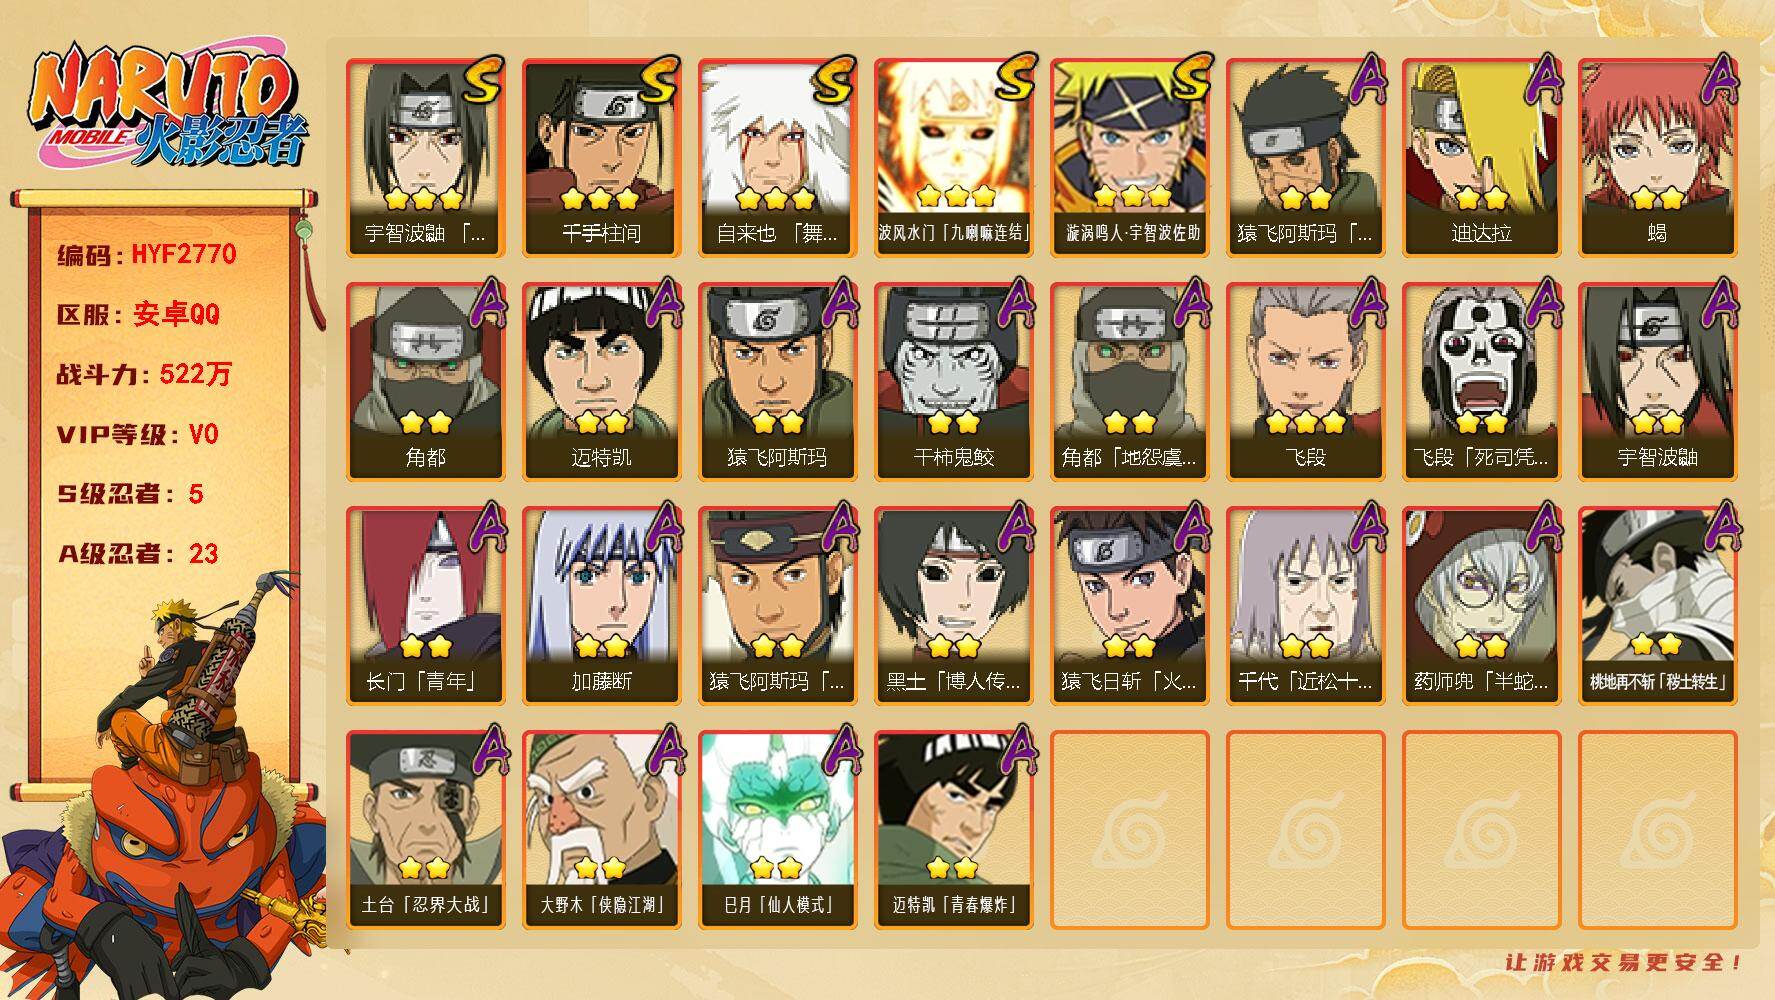Open the 加藤断 character card
The image size is (1775, 1000).
pos(601,606)
